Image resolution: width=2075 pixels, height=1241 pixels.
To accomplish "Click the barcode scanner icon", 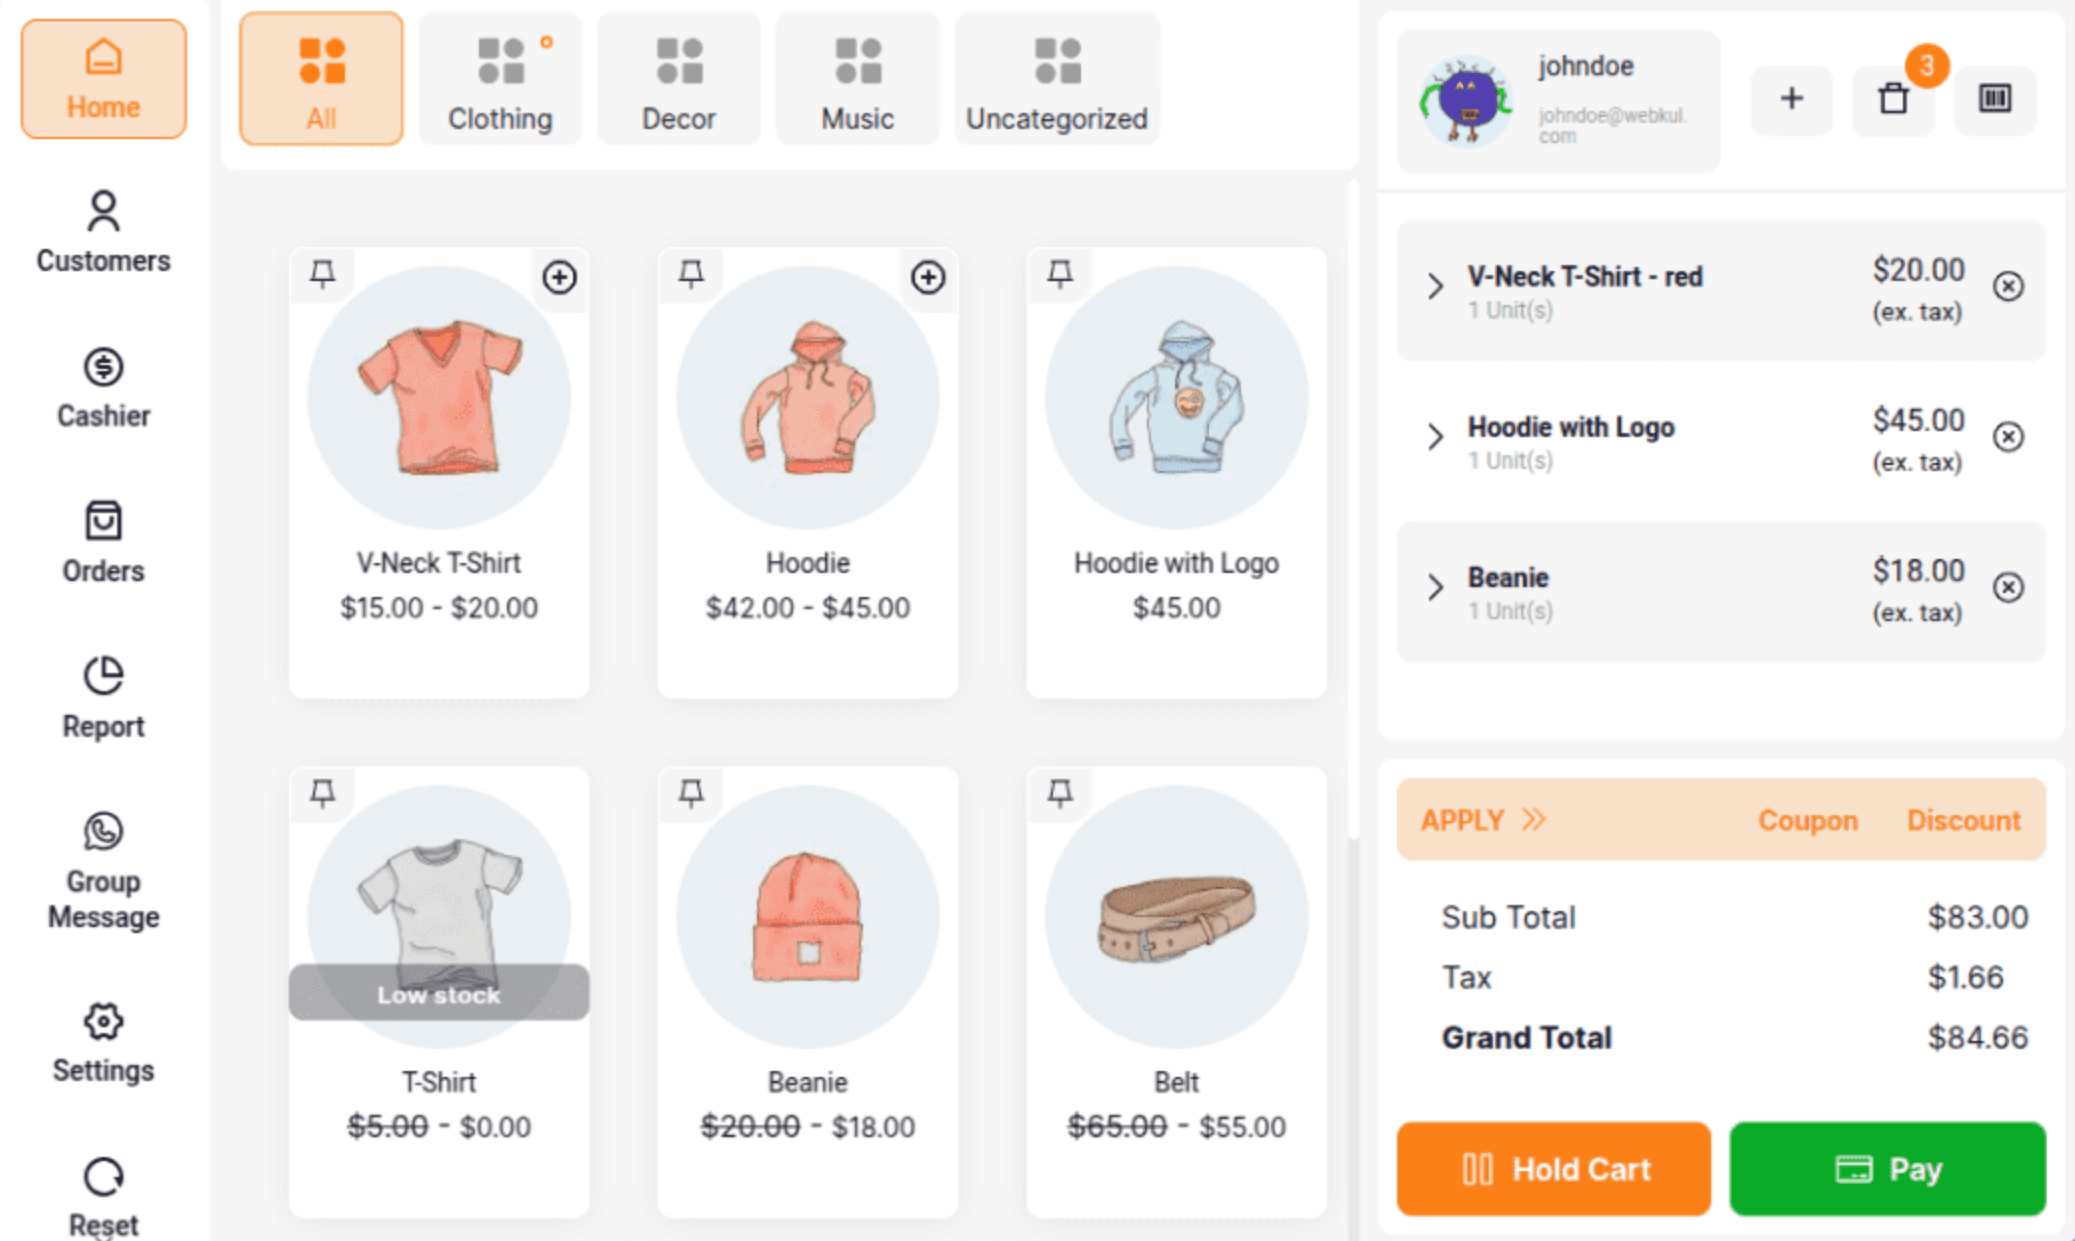I will coord(1994,98).
